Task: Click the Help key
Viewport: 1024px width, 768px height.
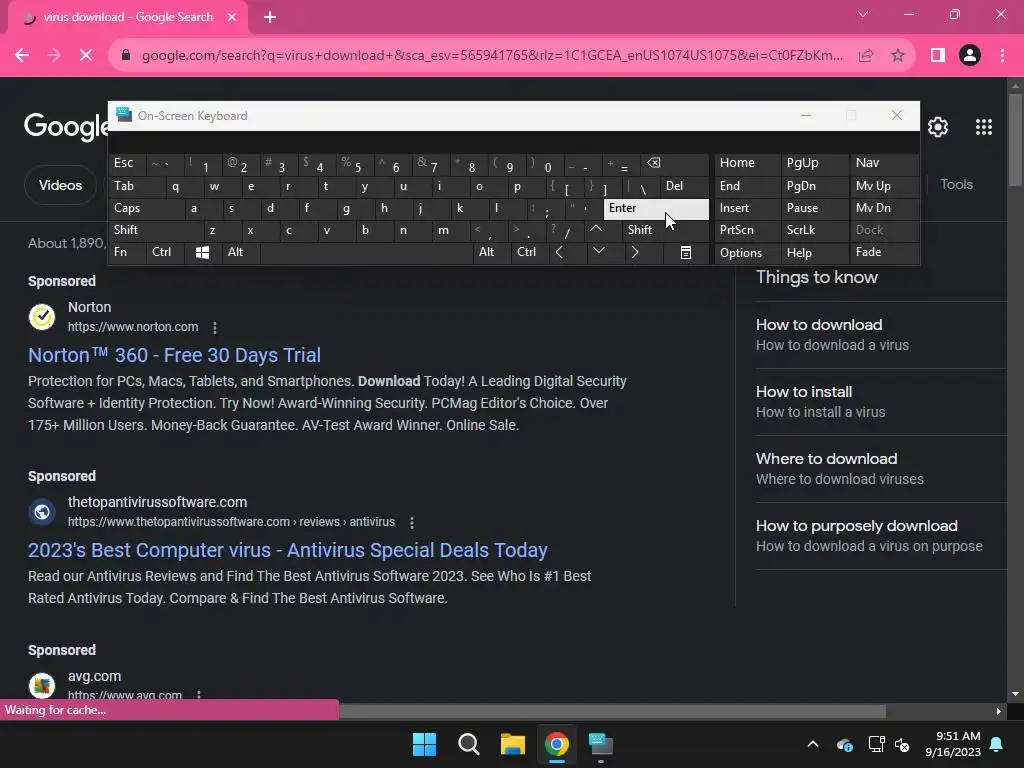Action: (814, 253)
